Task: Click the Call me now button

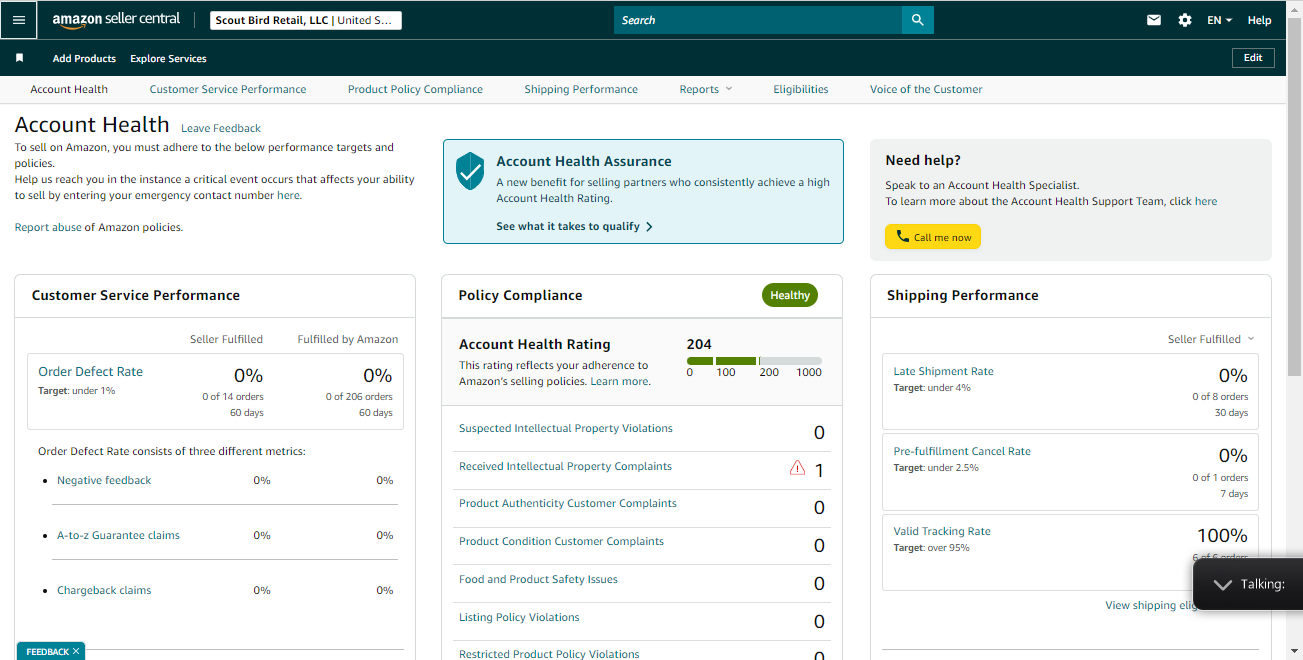Action: point(933,237)
